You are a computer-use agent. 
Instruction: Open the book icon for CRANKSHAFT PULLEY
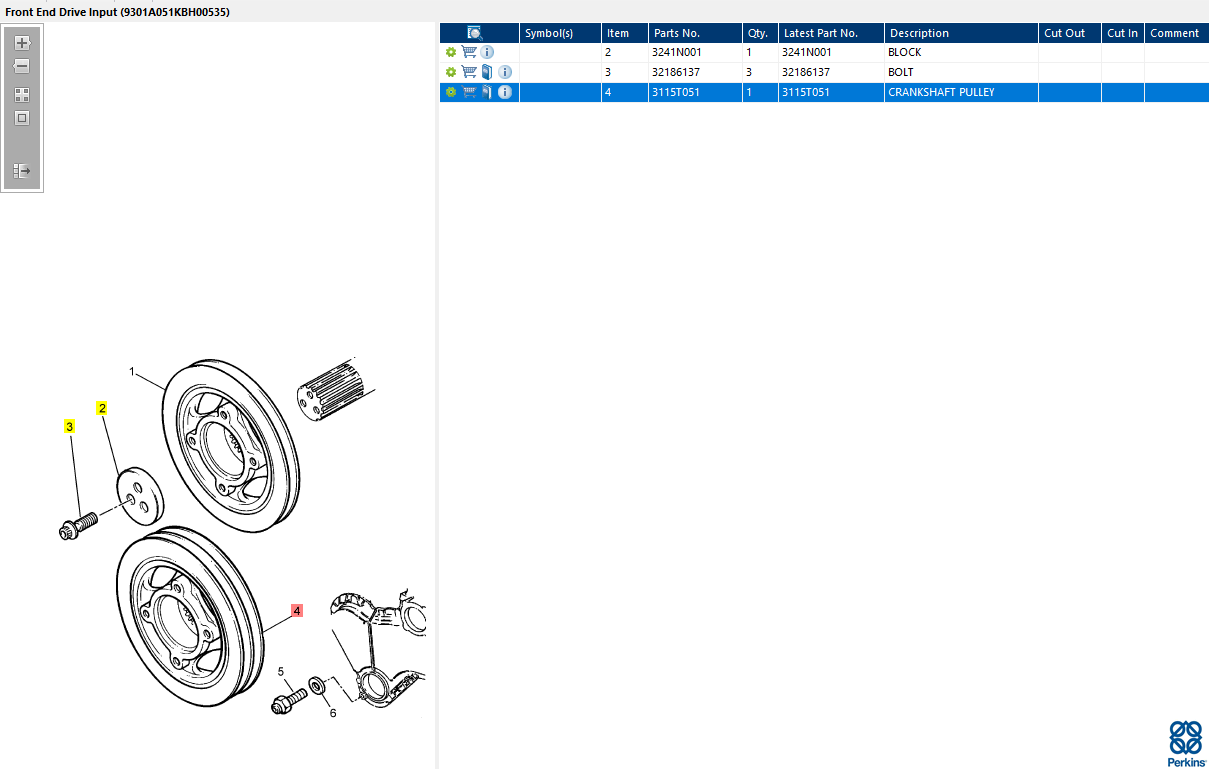(x=487, y=92)
